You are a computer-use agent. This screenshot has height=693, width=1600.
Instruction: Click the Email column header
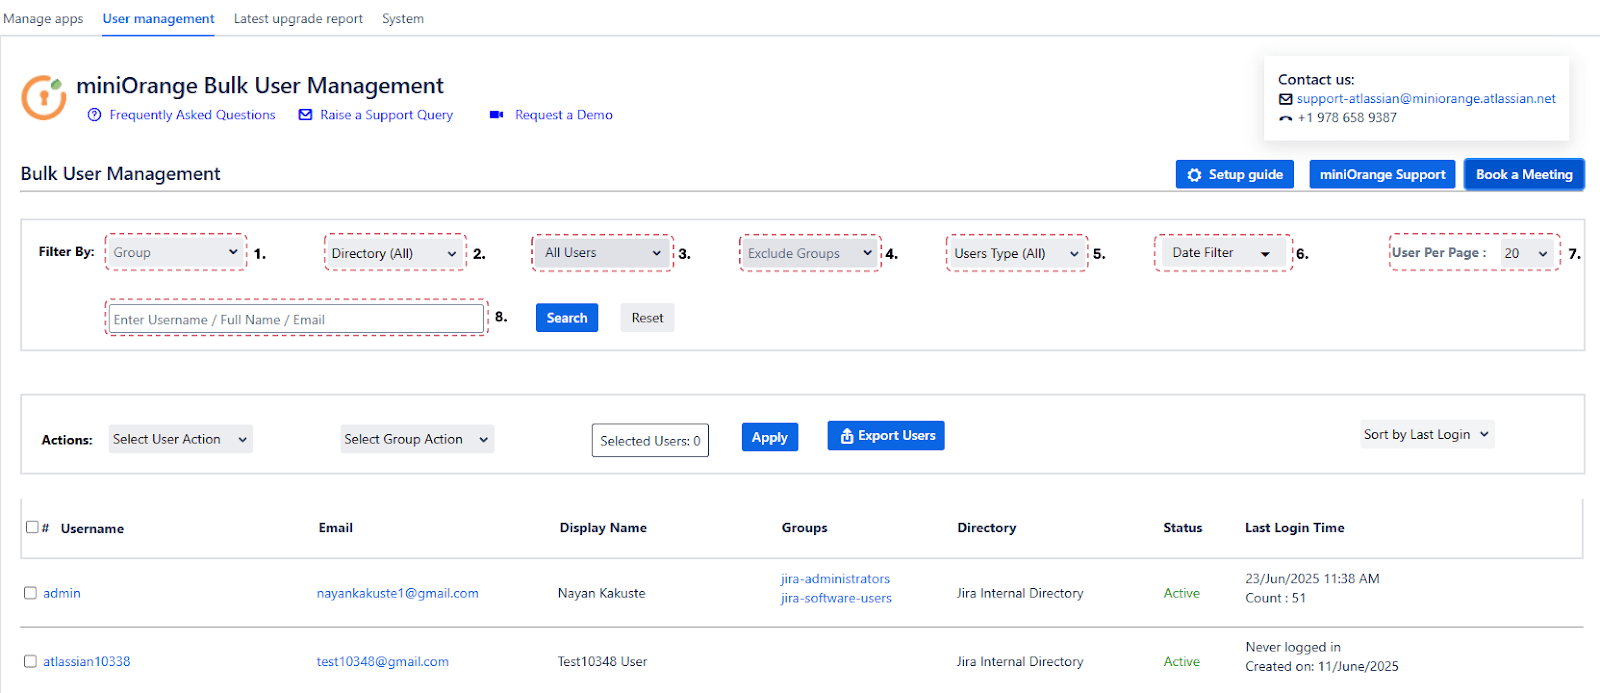[336, 527]
